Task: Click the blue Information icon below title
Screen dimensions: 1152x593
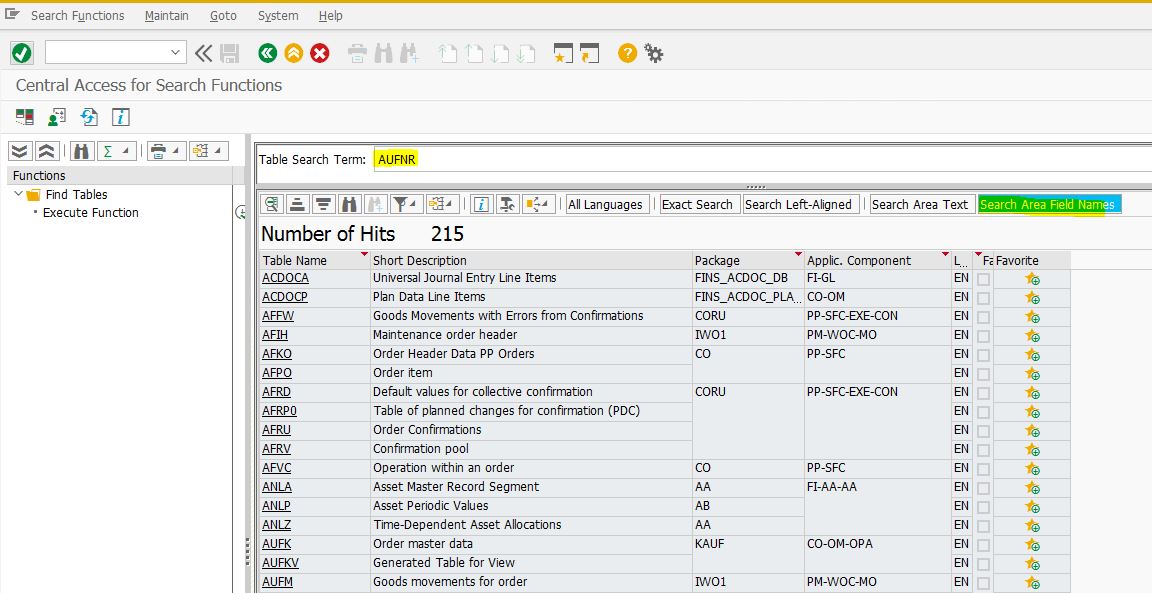Action: pyautogui.click(x=120, y=117)
